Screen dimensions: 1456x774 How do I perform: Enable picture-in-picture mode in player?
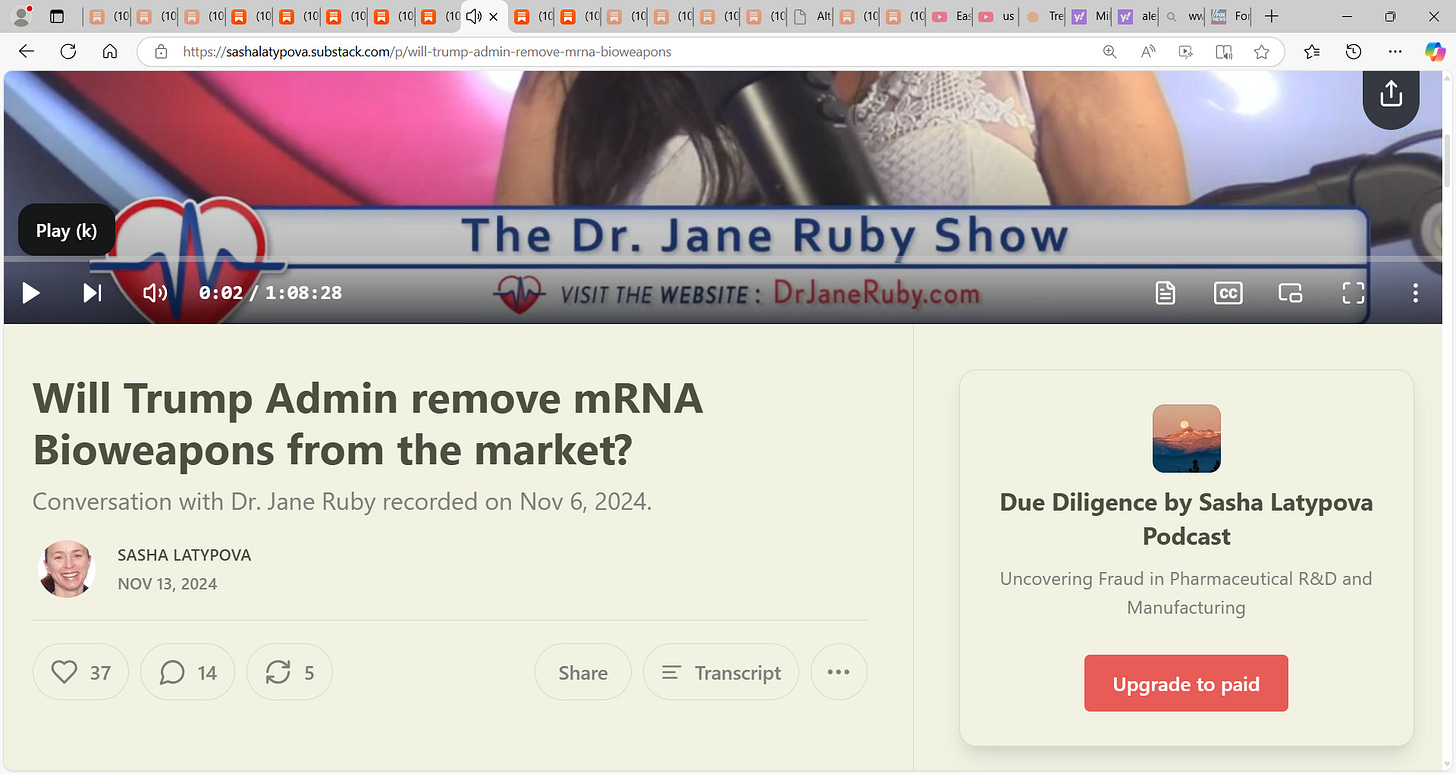pyautogui.click(x=1290, y=293)
